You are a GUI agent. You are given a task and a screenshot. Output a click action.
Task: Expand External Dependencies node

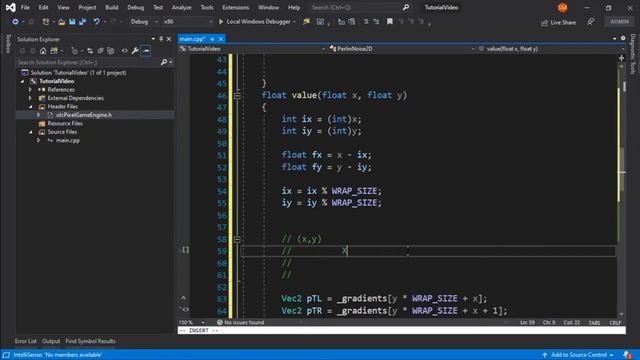30,98
